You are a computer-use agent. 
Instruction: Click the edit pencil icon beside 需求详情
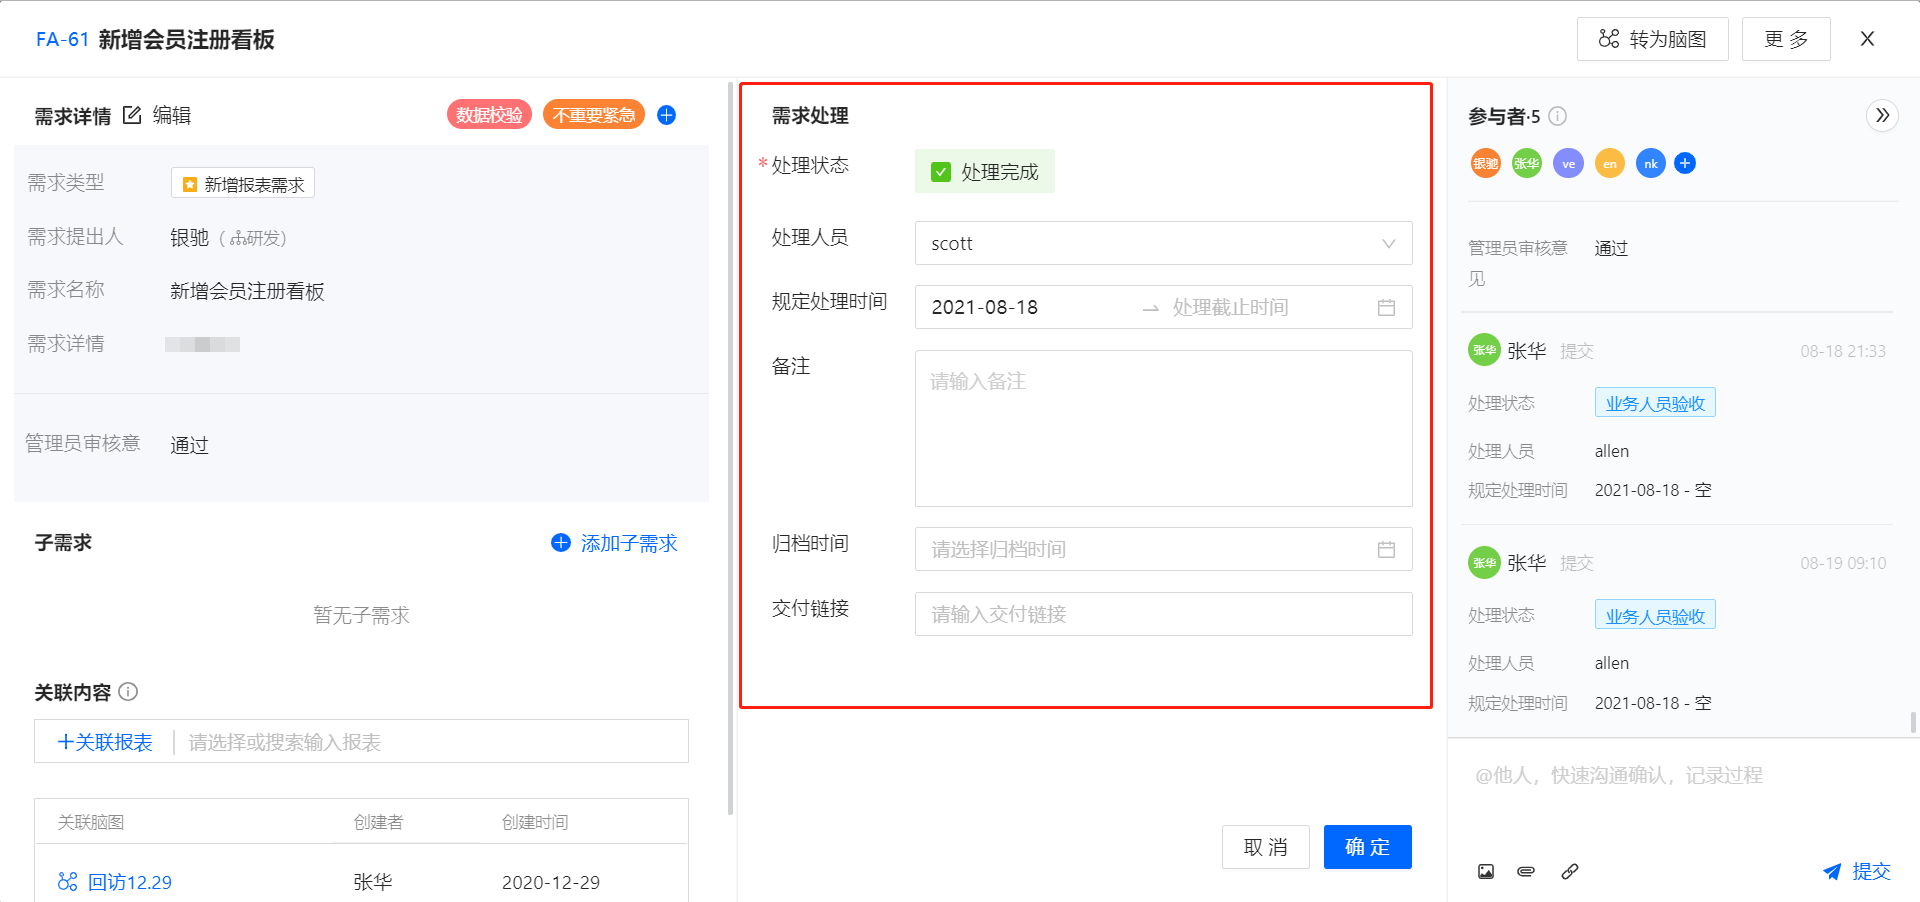point(132,115)
